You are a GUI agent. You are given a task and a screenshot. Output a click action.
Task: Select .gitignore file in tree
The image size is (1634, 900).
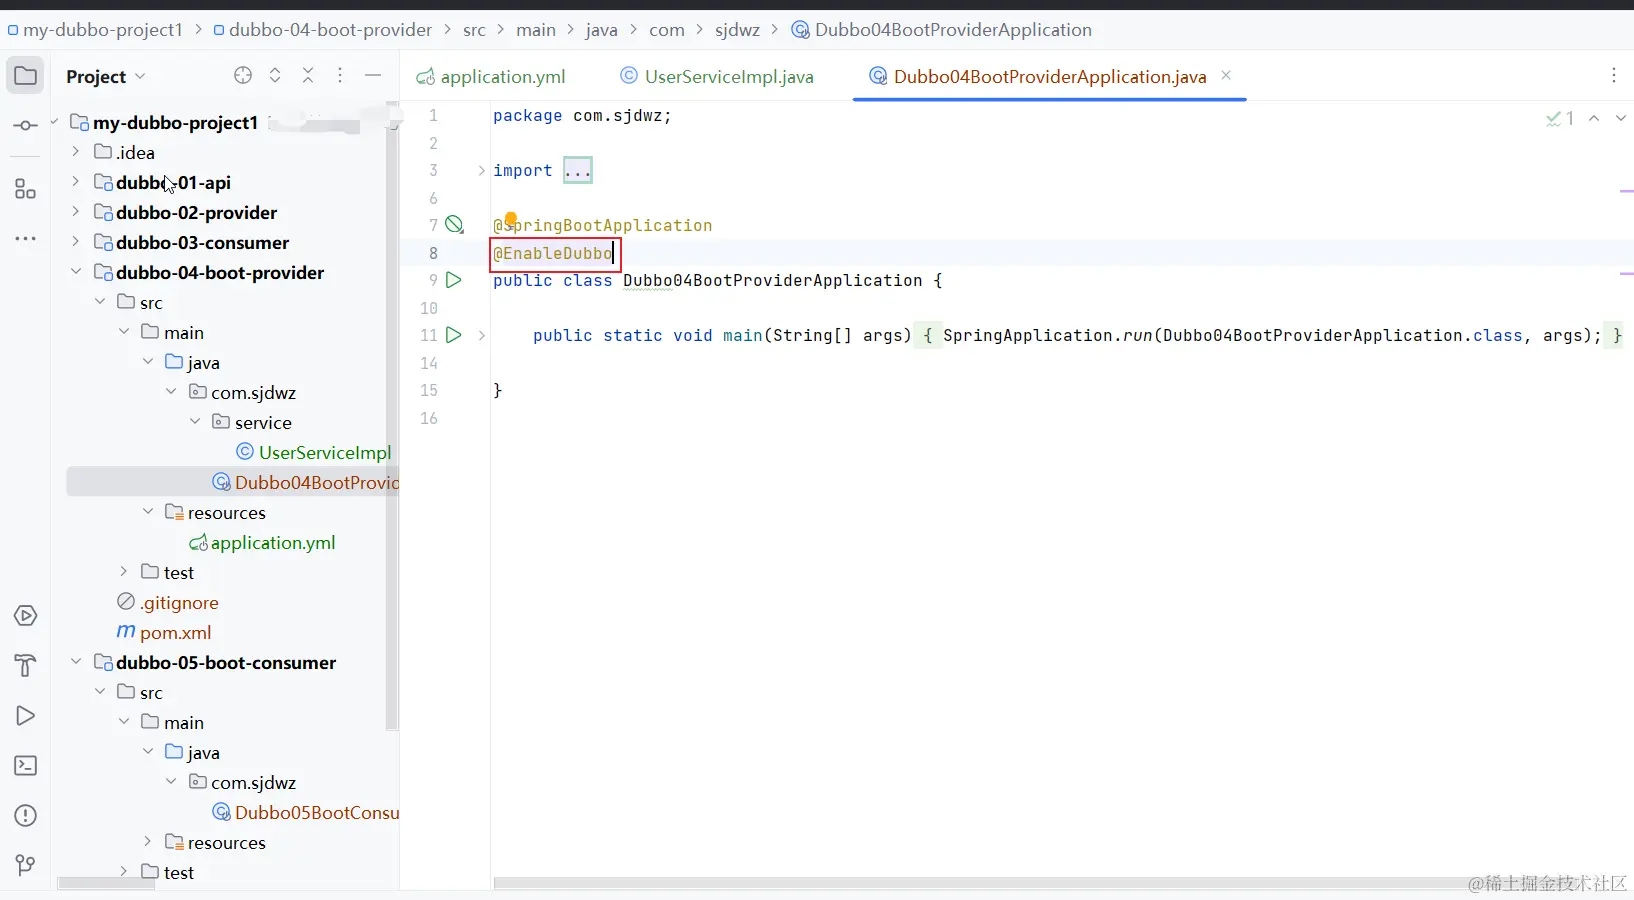168,602
